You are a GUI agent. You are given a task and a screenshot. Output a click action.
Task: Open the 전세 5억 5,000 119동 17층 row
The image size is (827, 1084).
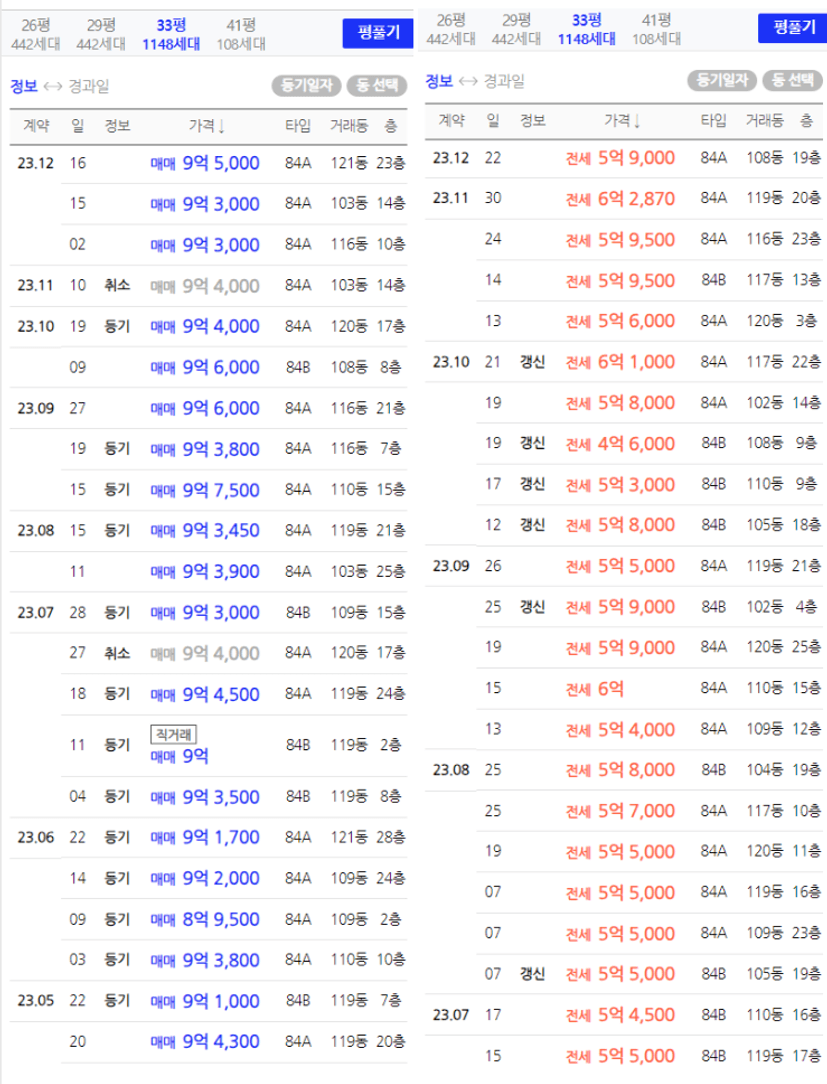point(649,1056)
